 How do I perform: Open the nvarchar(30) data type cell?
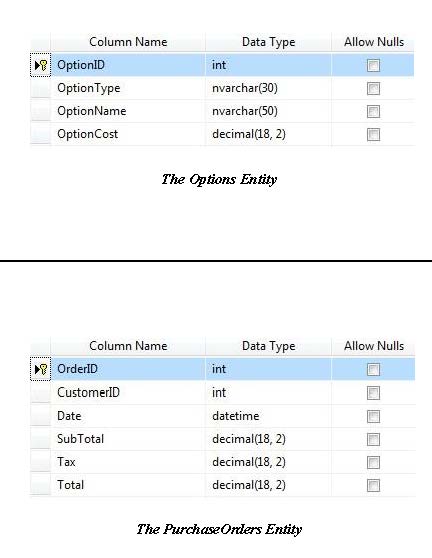point(268,88)
